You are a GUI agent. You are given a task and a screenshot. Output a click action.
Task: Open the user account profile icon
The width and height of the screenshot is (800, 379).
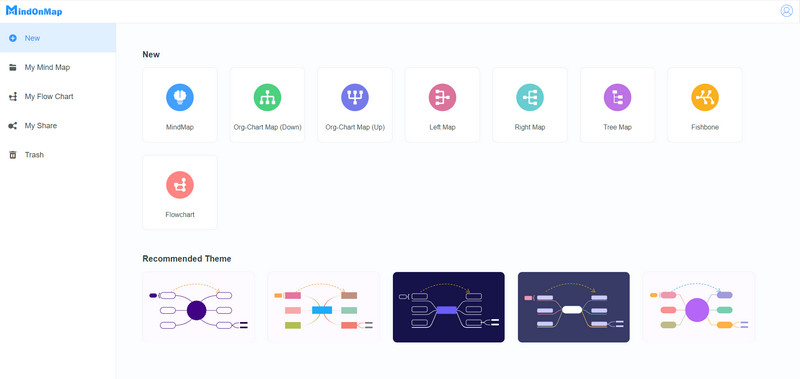(x=786, y=11)
